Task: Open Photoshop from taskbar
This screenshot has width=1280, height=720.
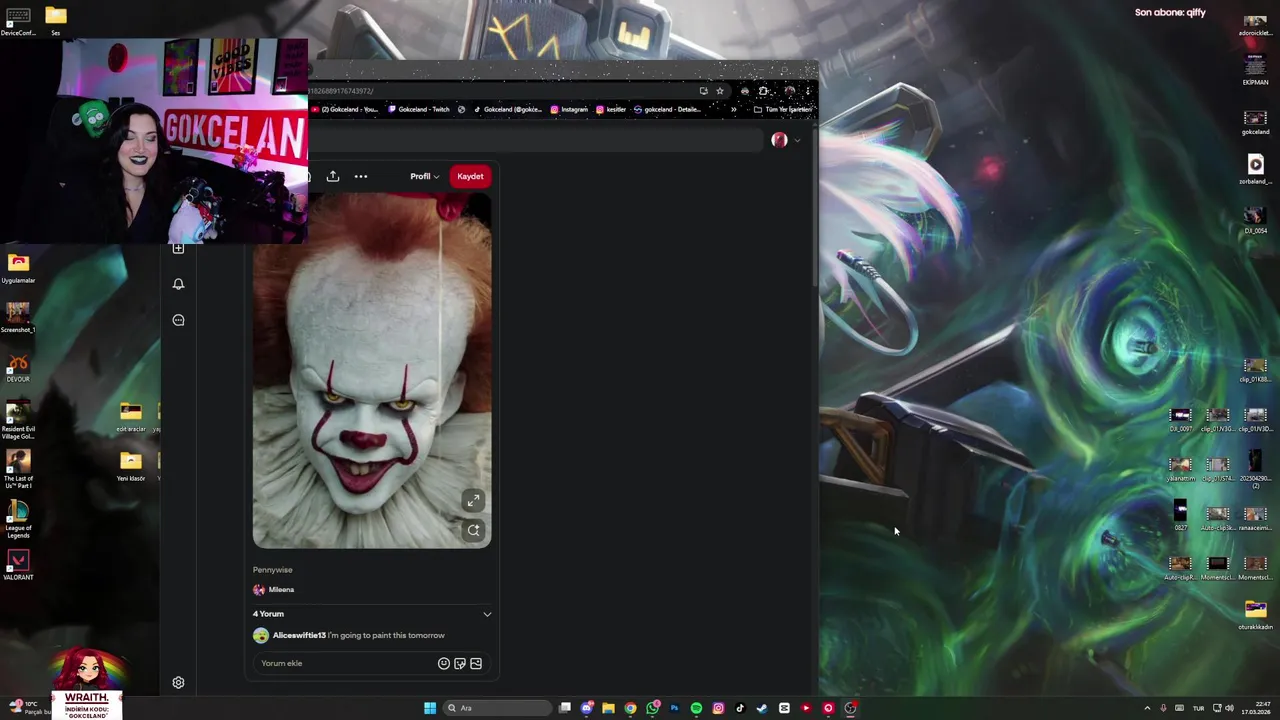Action: (674, 708)
